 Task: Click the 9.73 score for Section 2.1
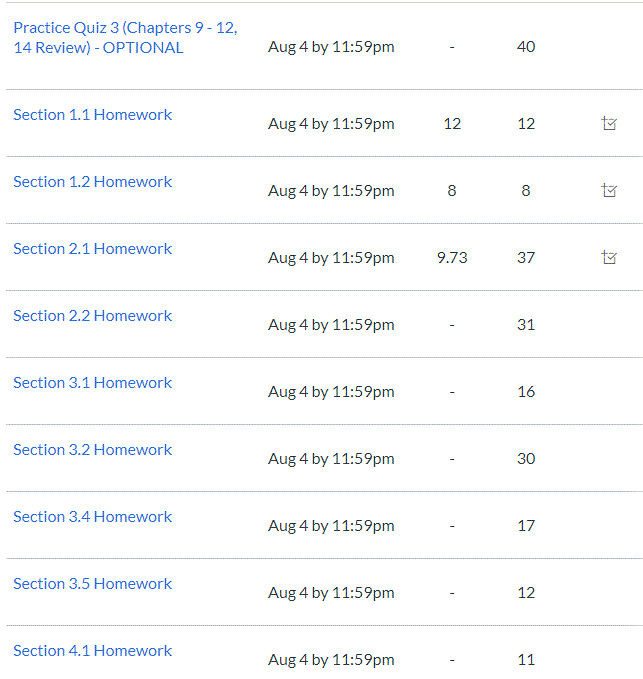(x=452, y=258)
